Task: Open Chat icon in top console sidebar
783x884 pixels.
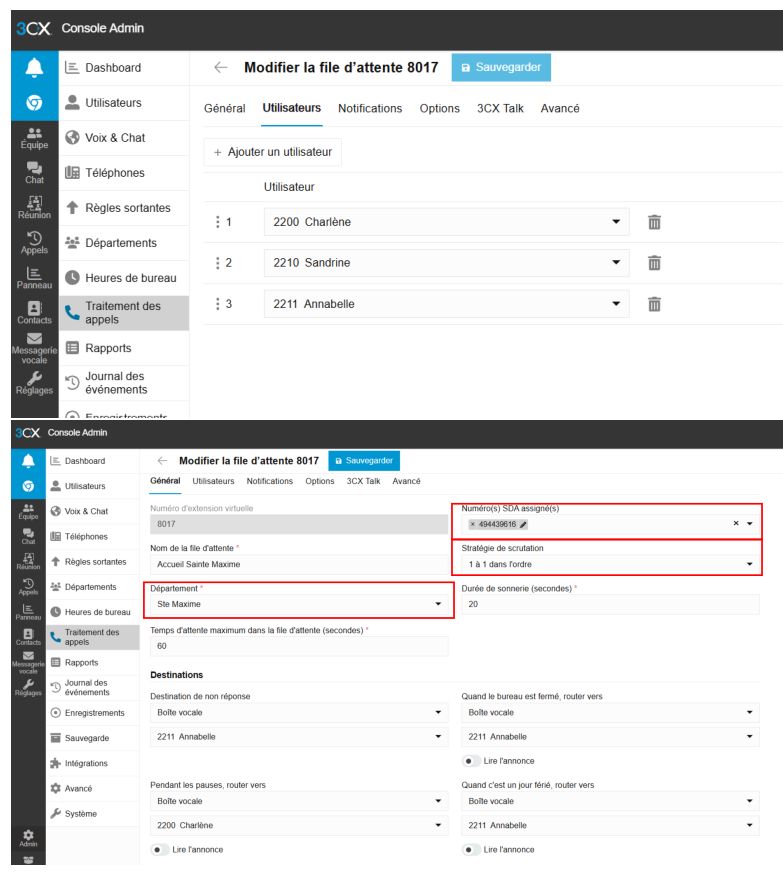Action: point(34,173)
